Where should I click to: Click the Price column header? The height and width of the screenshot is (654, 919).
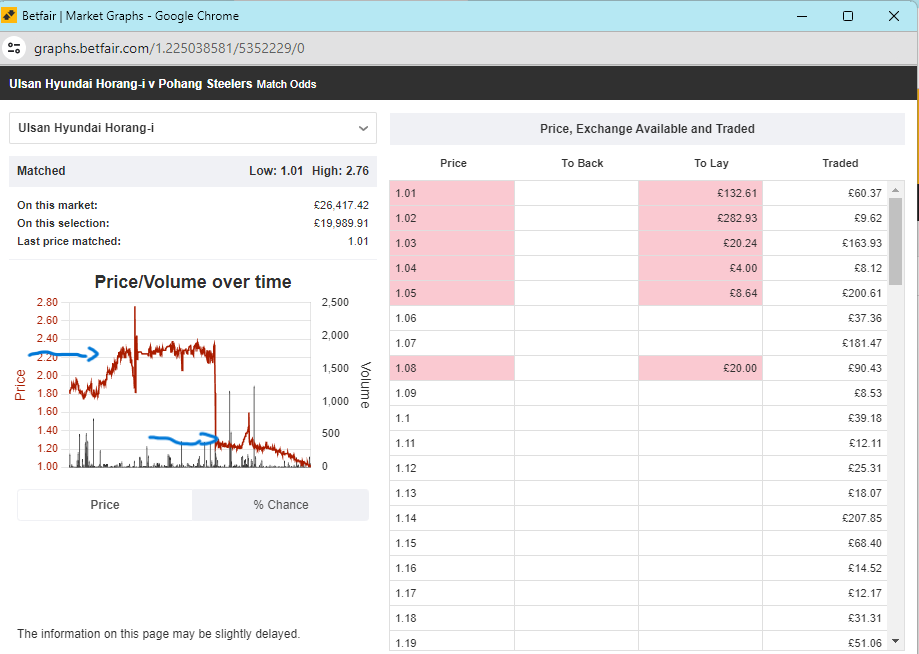coord(453,163)
